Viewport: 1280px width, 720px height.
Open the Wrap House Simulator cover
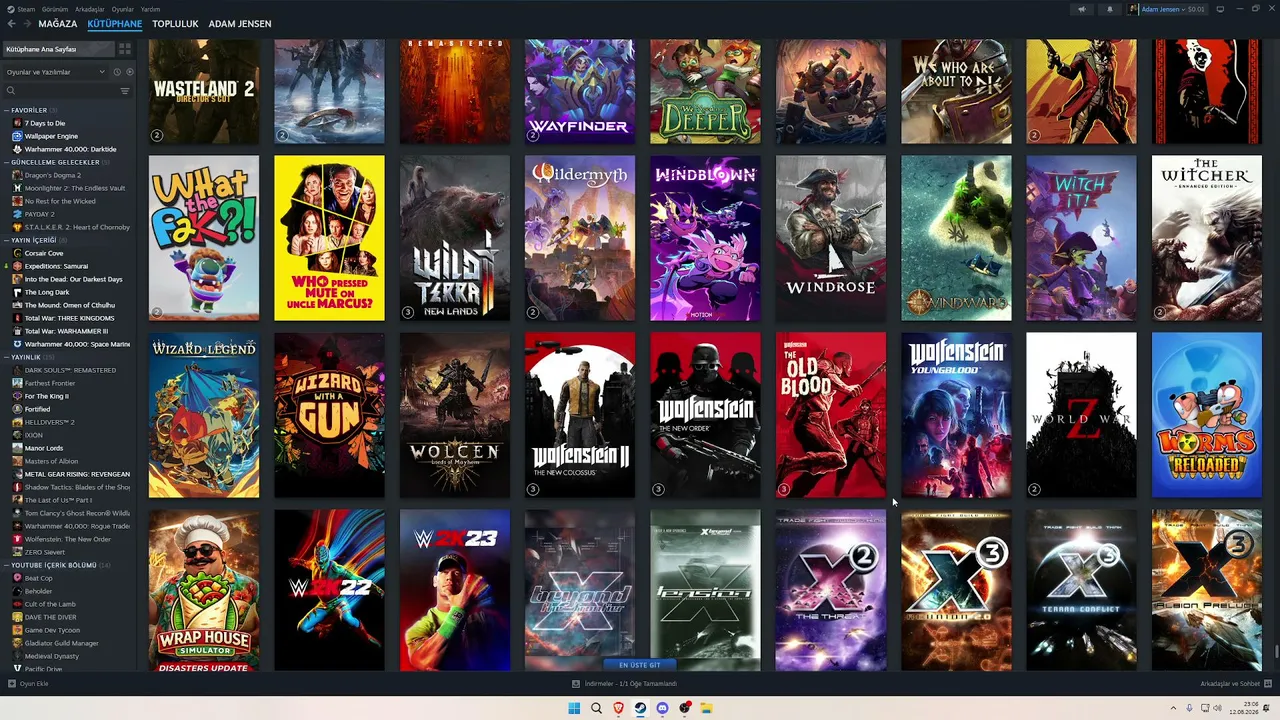(x=204, y=590)
